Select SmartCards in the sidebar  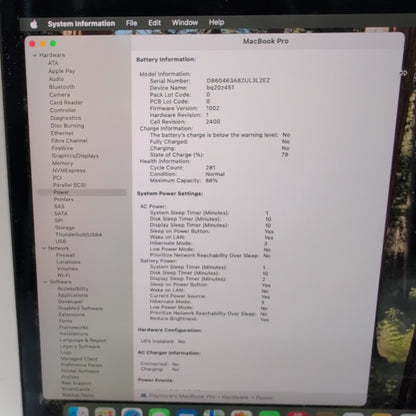pyautogui.click(x=76, y=389)
